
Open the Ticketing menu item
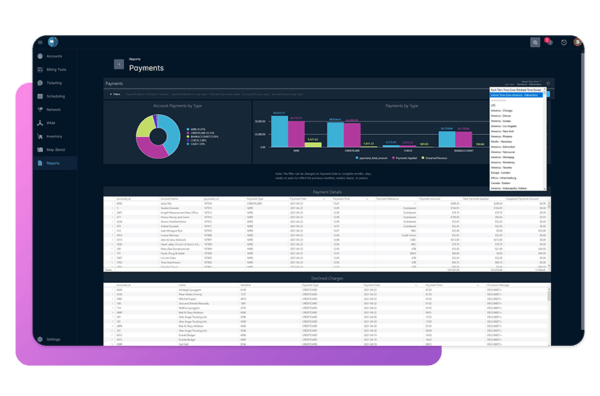point(54,83)
